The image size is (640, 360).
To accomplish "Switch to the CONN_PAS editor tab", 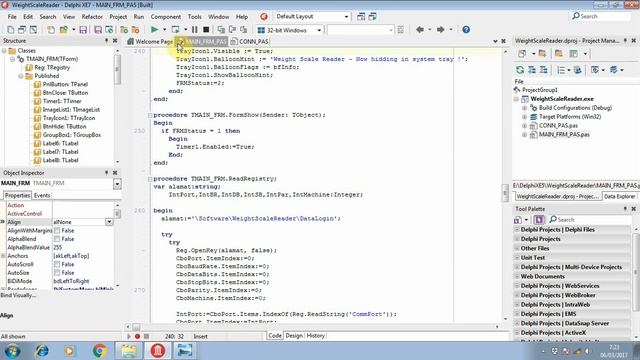I will pos(249,41).
